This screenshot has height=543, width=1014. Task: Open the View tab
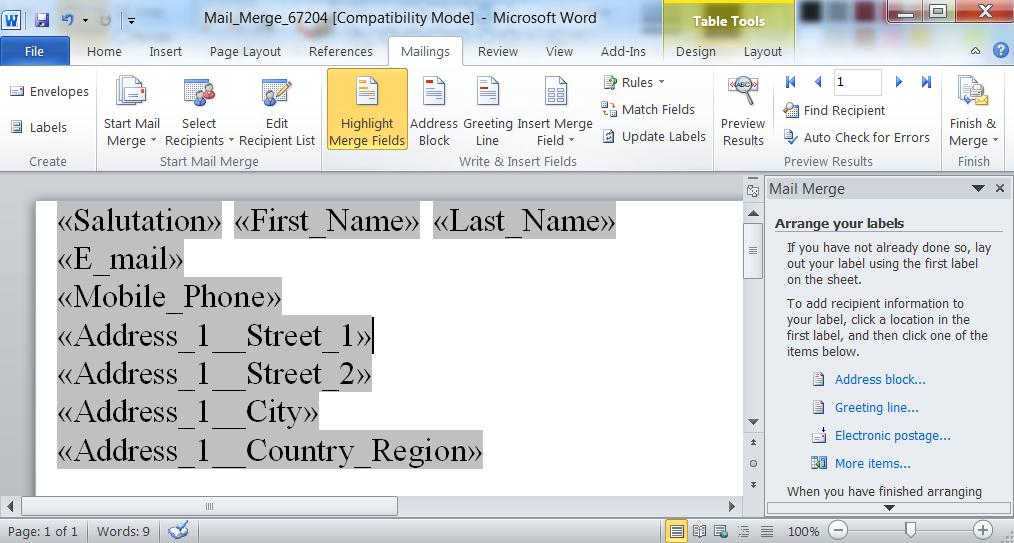559,52
